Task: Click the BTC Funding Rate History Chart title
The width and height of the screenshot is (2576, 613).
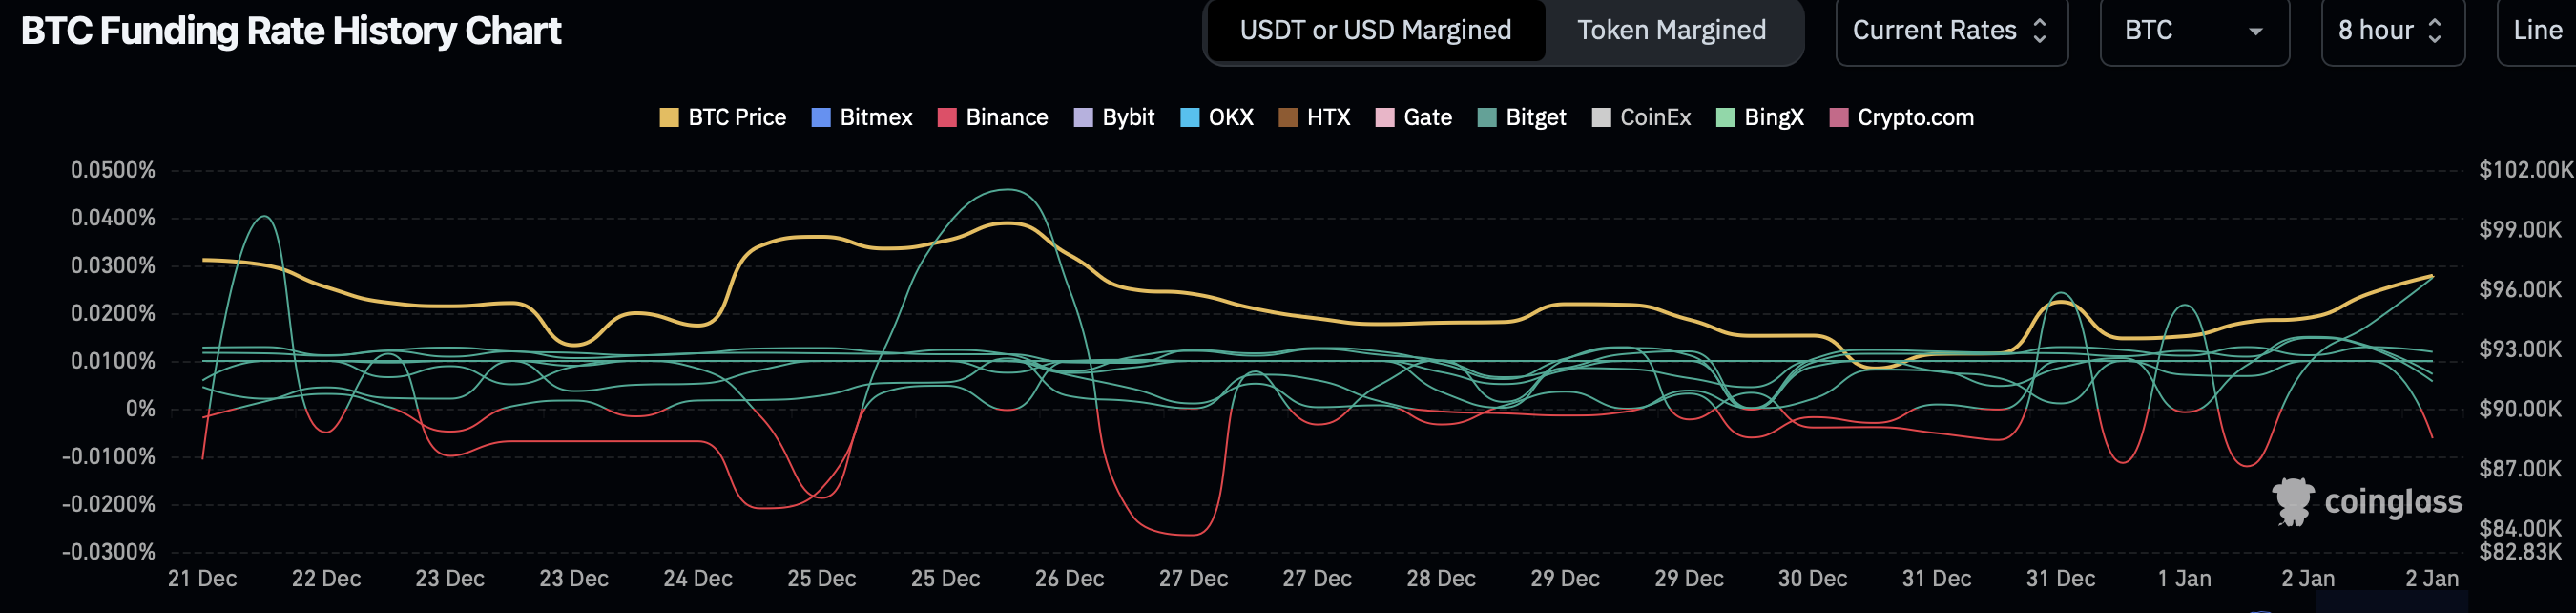Action: 291,31
